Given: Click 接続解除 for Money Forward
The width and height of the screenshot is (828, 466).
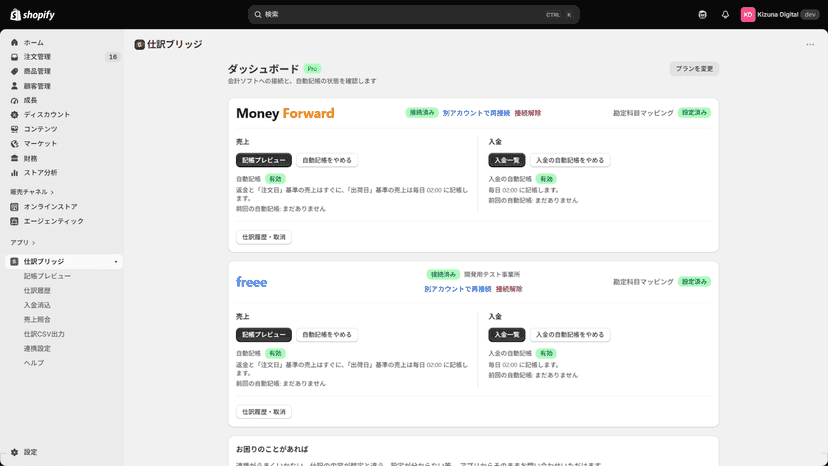Looking at the screenshot, I should (x=528, y=113).
